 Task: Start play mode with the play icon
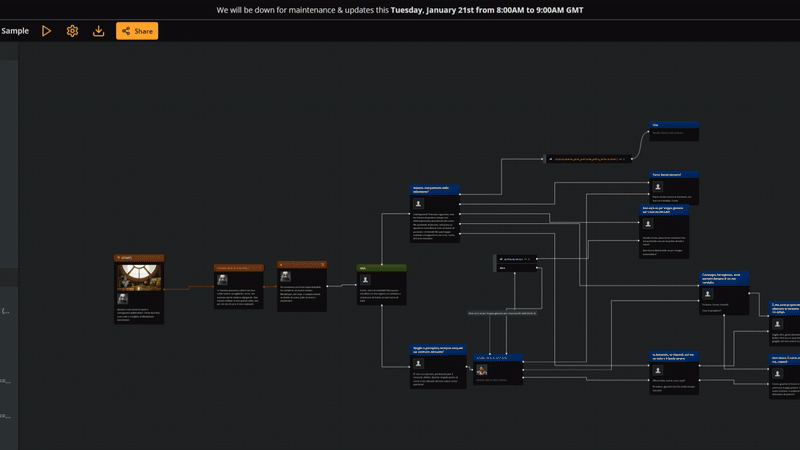pos(46,31)
